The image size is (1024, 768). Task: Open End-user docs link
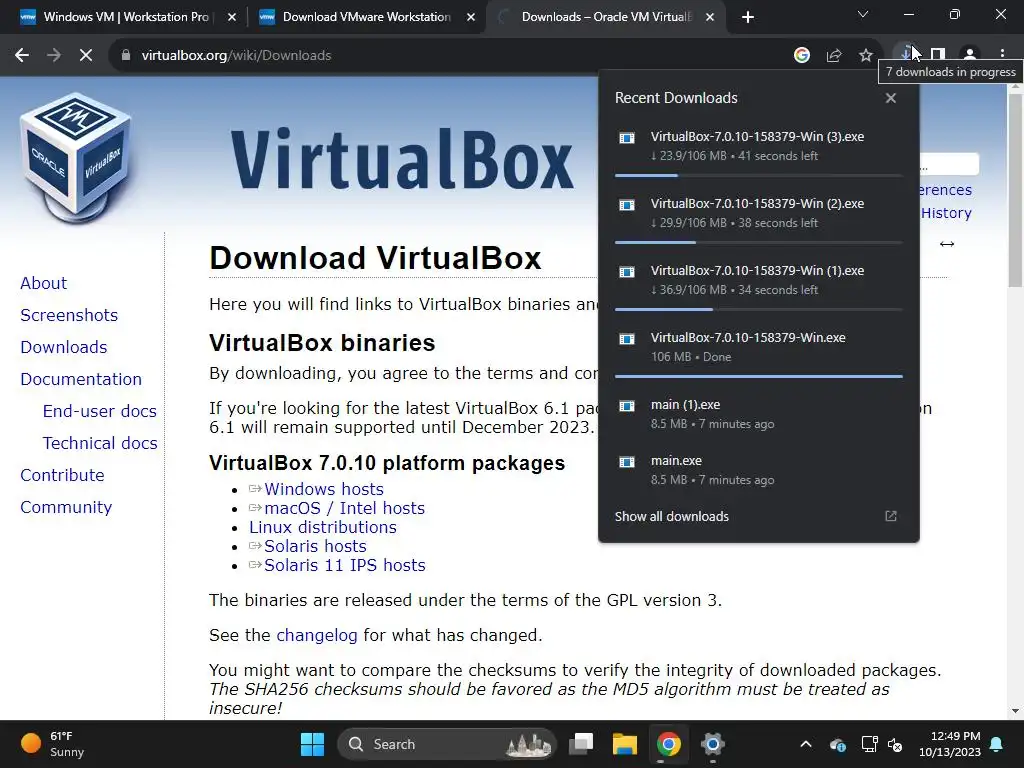99,411
